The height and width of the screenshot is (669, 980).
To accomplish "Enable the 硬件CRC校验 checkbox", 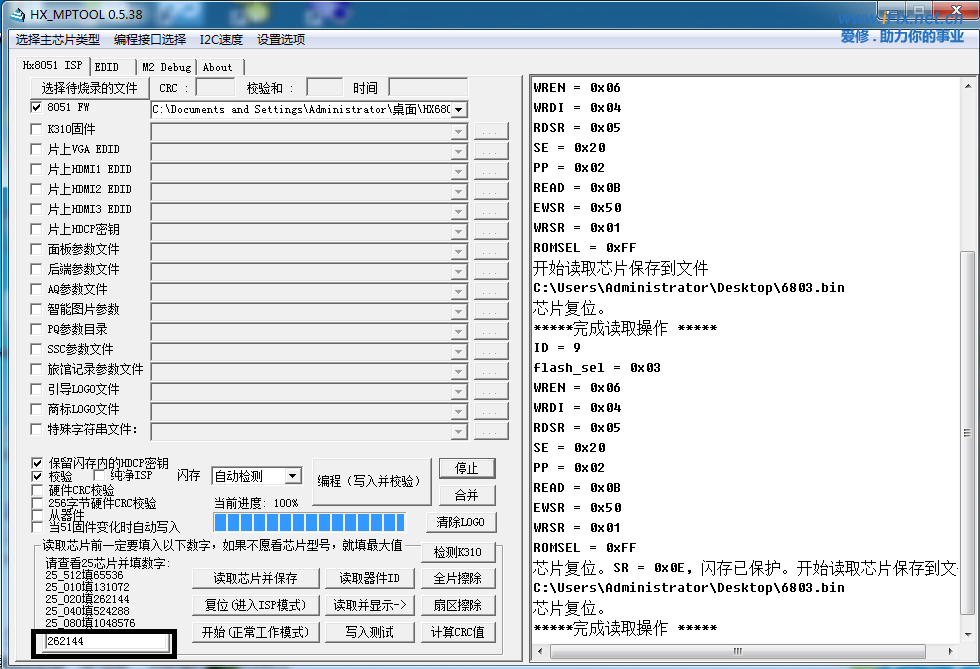I will click(38, 490).
